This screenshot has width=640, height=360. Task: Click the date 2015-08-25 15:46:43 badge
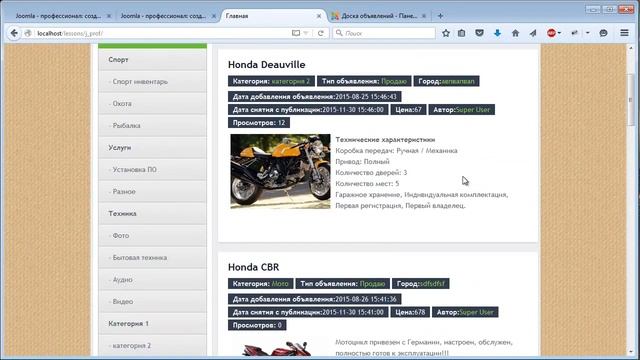pyautogui.click(x=314, y=97)
